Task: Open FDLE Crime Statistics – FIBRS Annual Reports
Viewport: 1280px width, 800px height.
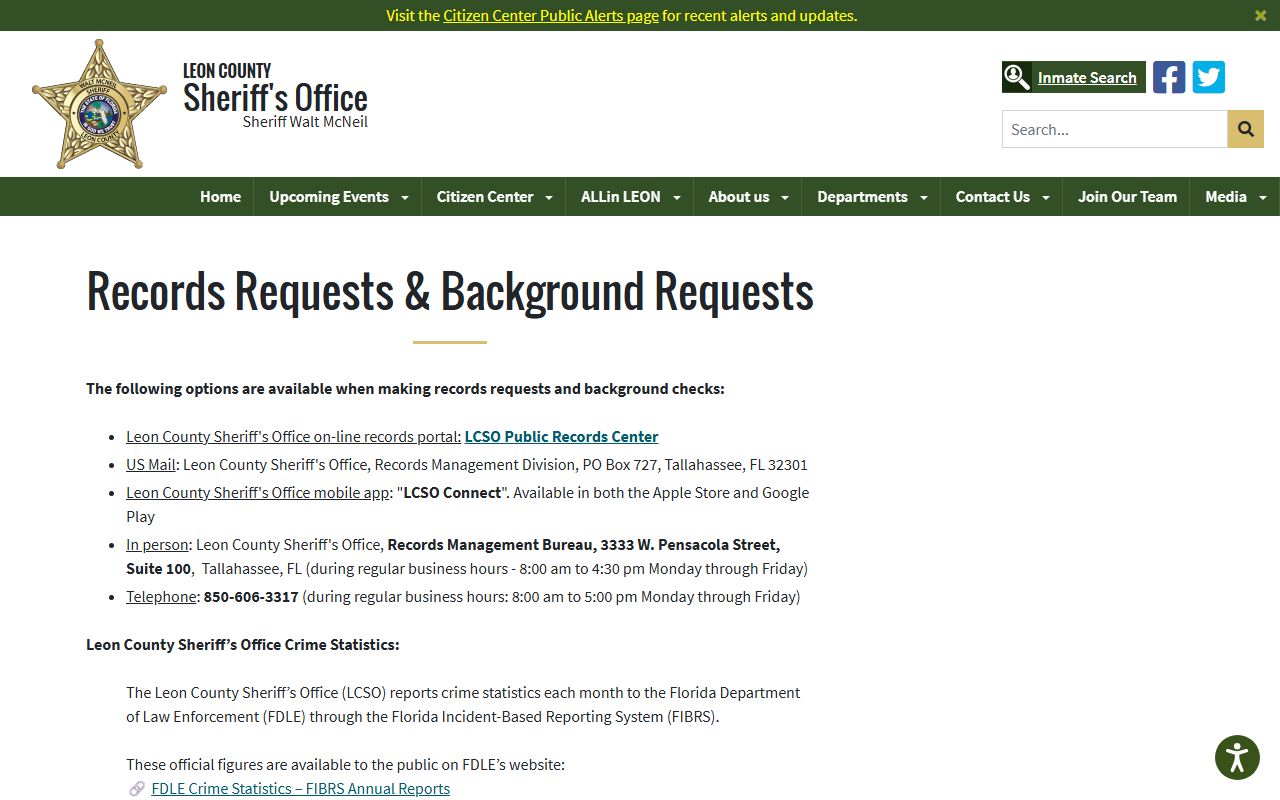Action: (x=300, y=788)
